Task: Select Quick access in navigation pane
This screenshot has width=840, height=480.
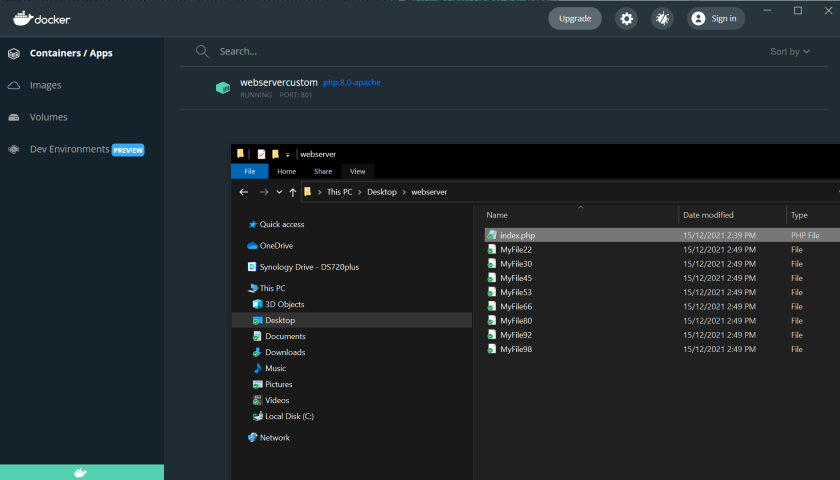Action: [282, 224]
